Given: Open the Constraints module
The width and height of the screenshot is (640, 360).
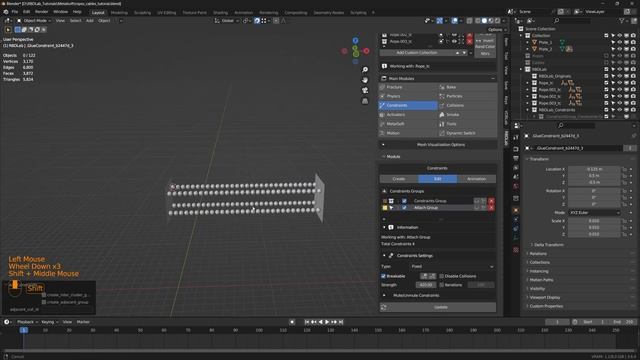Looking at the screenshot, I should pyautogui.click(x=408, y=105).
